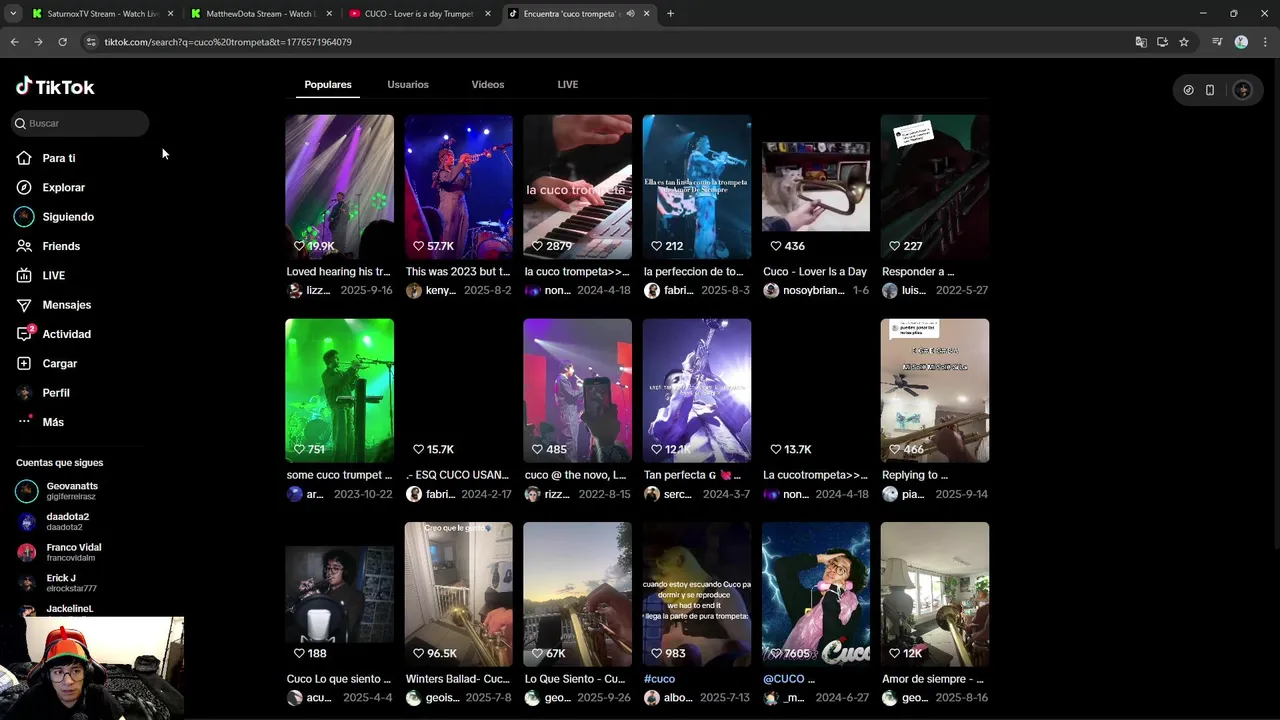
Task: Click the address bar URL
Action: click(x=228, y=42)
